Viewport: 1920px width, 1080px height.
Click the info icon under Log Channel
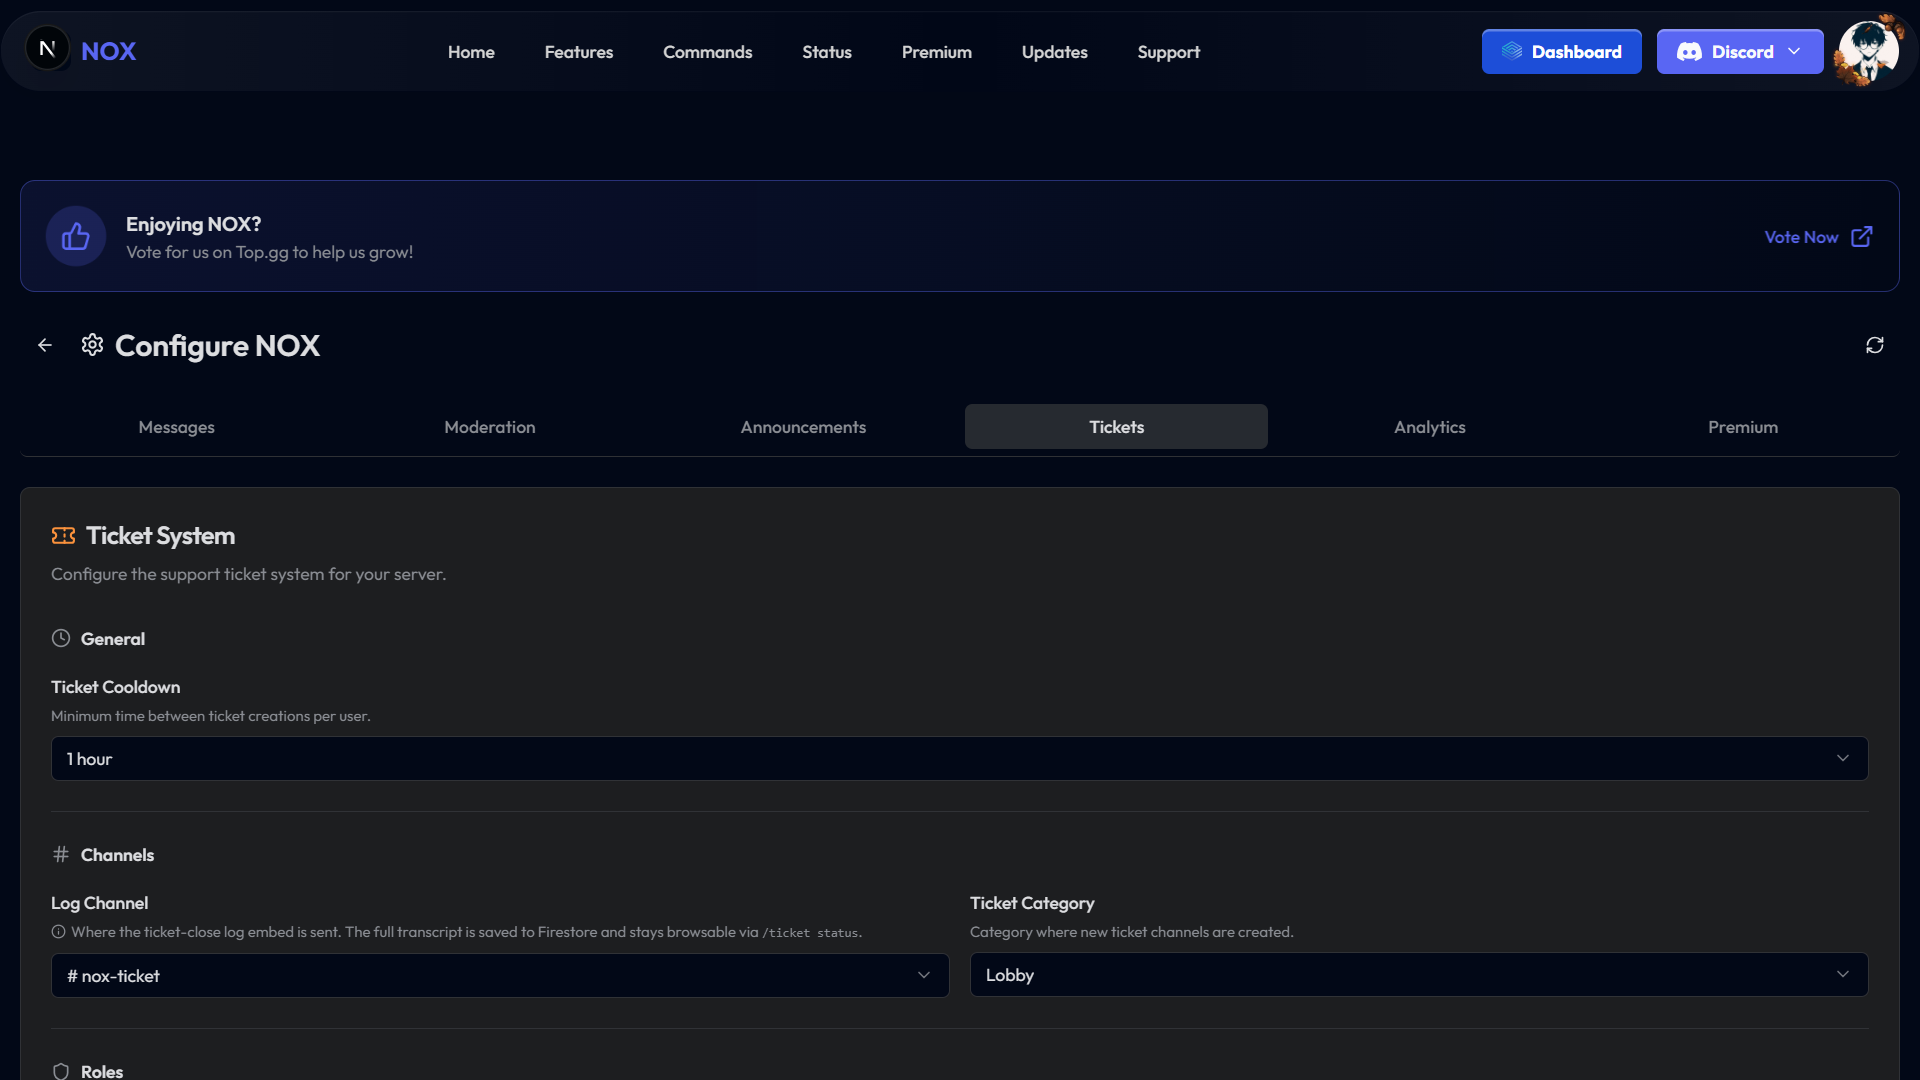click(59, 932)
